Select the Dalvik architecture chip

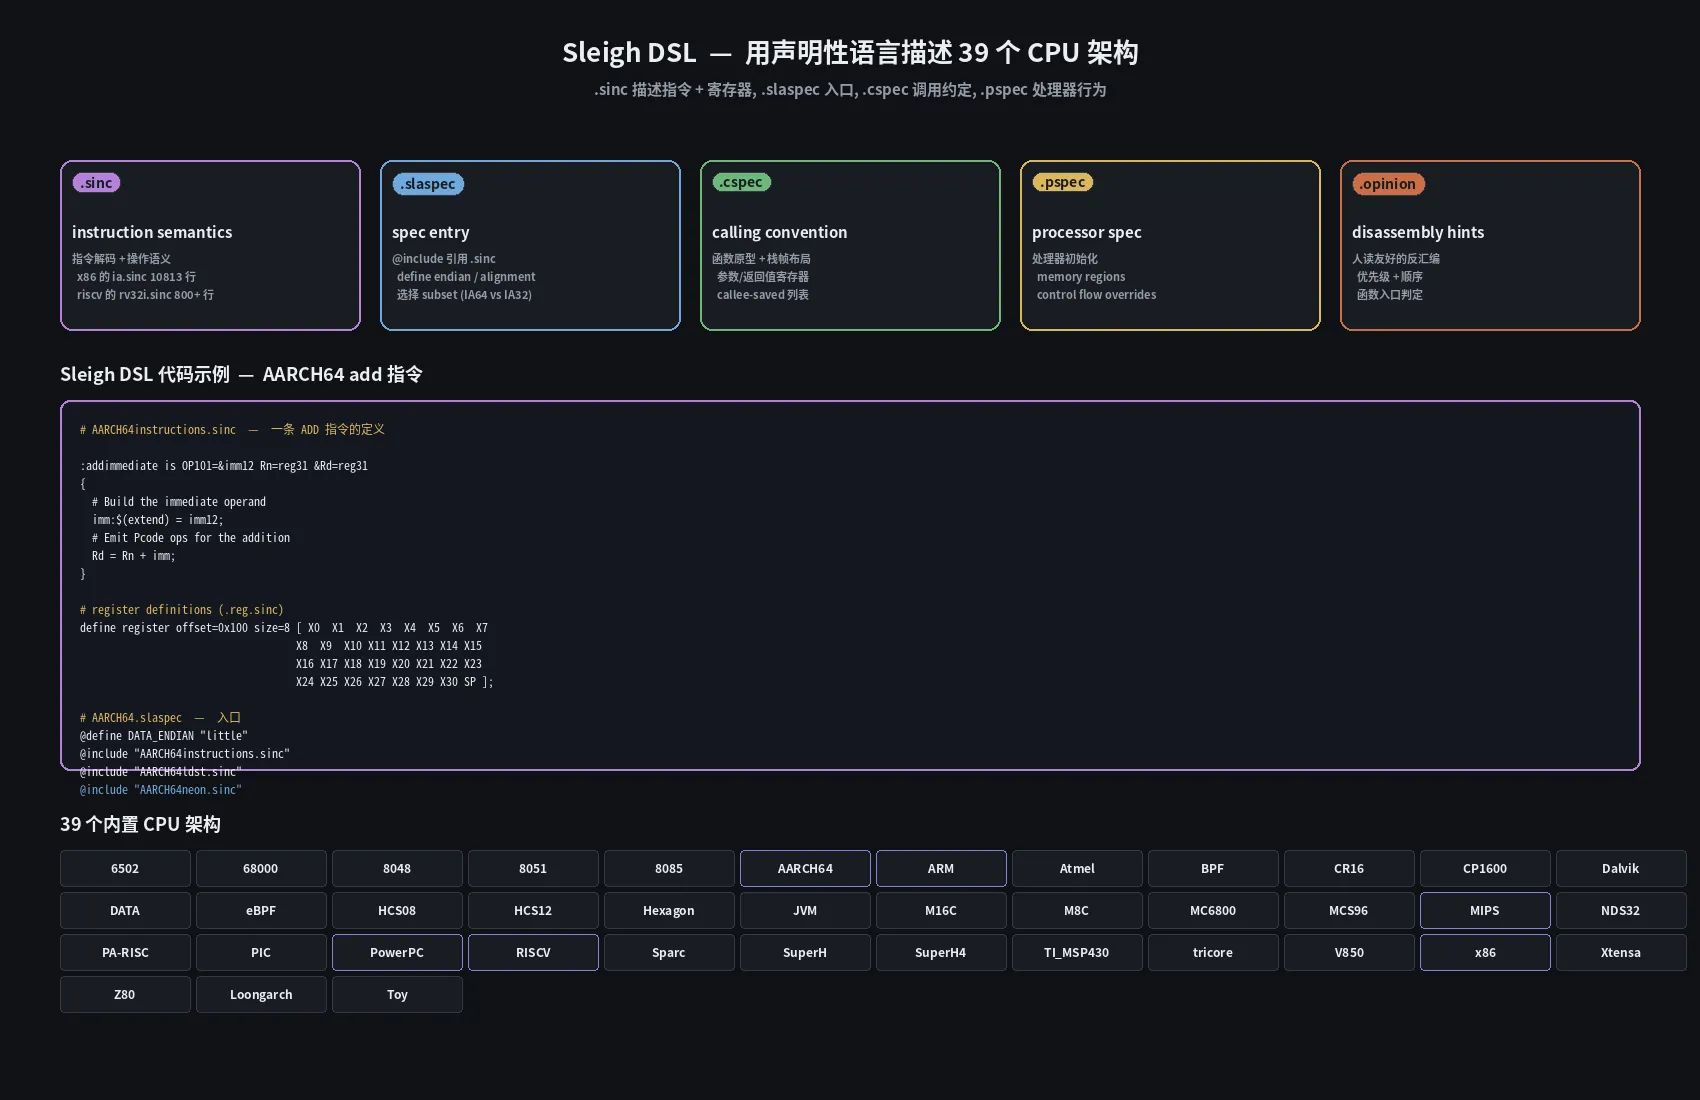[x=1621, y=868]
